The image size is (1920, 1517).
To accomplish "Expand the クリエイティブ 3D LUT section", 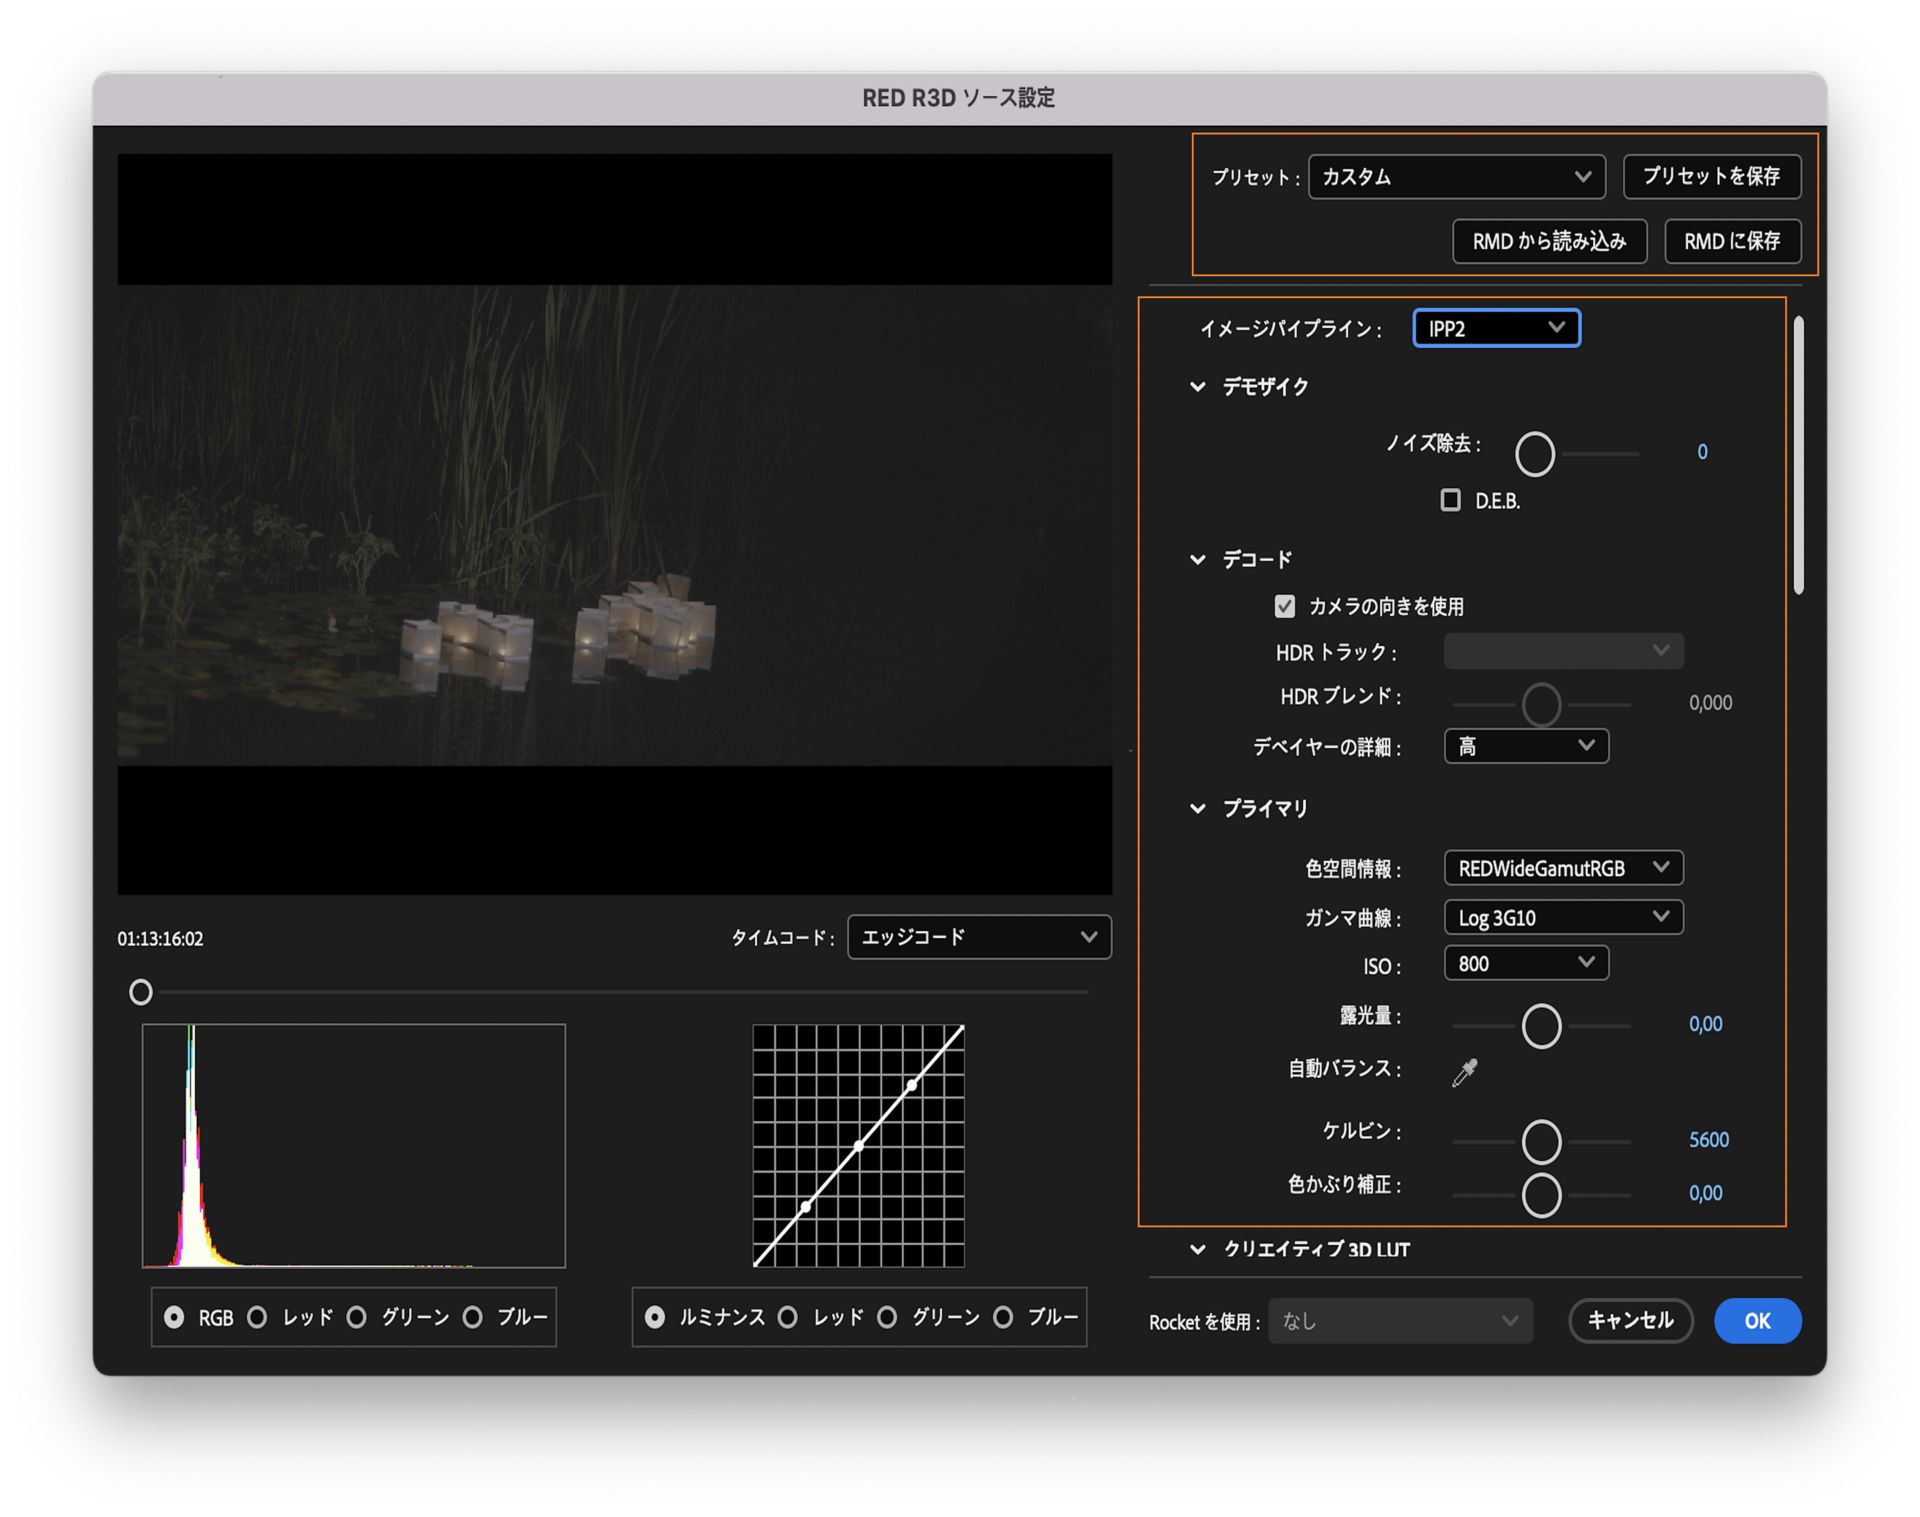I will coord(1197,1249).
